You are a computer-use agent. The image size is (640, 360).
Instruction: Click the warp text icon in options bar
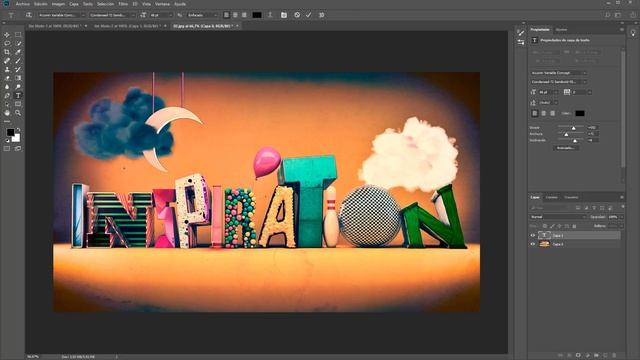coord(270,15)
